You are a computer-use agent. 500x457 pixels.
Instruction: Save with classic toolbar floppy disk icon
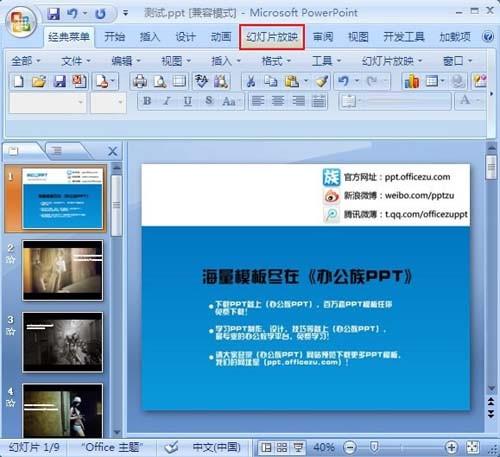[x=59, y=81]
